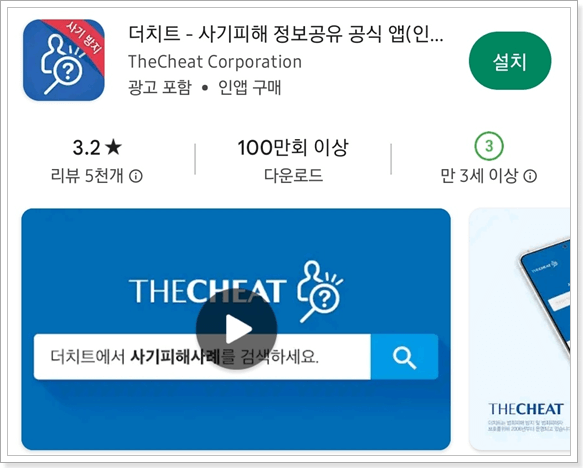This screenshot has height=468, width=583.
Task: Click info icon beside 만 3세 이상
Action: (x=530, y=176)
